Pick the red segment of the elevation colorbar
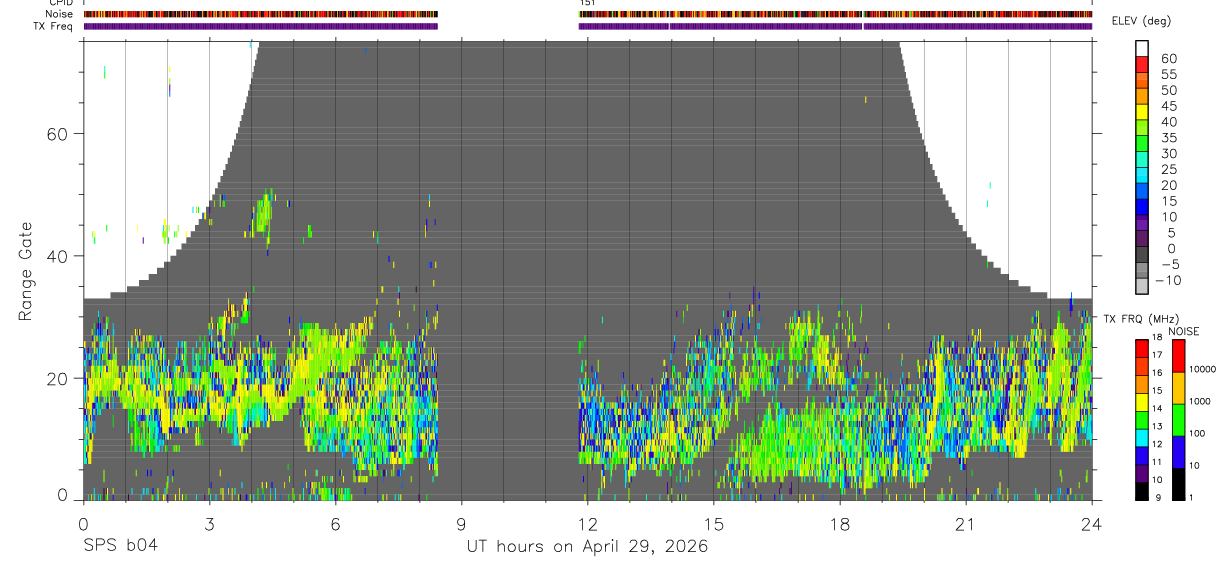This screenshot has width=1228, height=567. (1142, 64)
